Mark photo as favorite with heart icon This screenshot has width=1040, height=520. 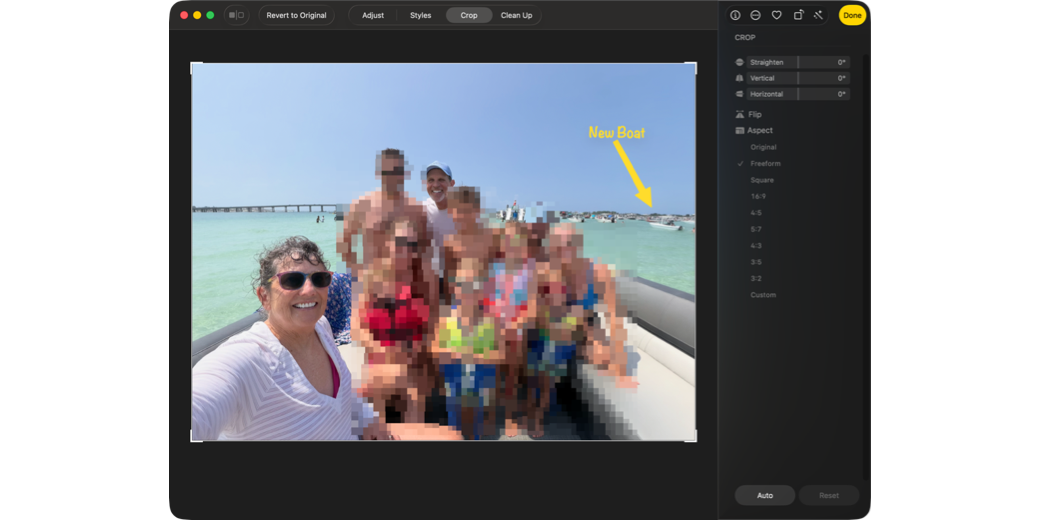777,15
